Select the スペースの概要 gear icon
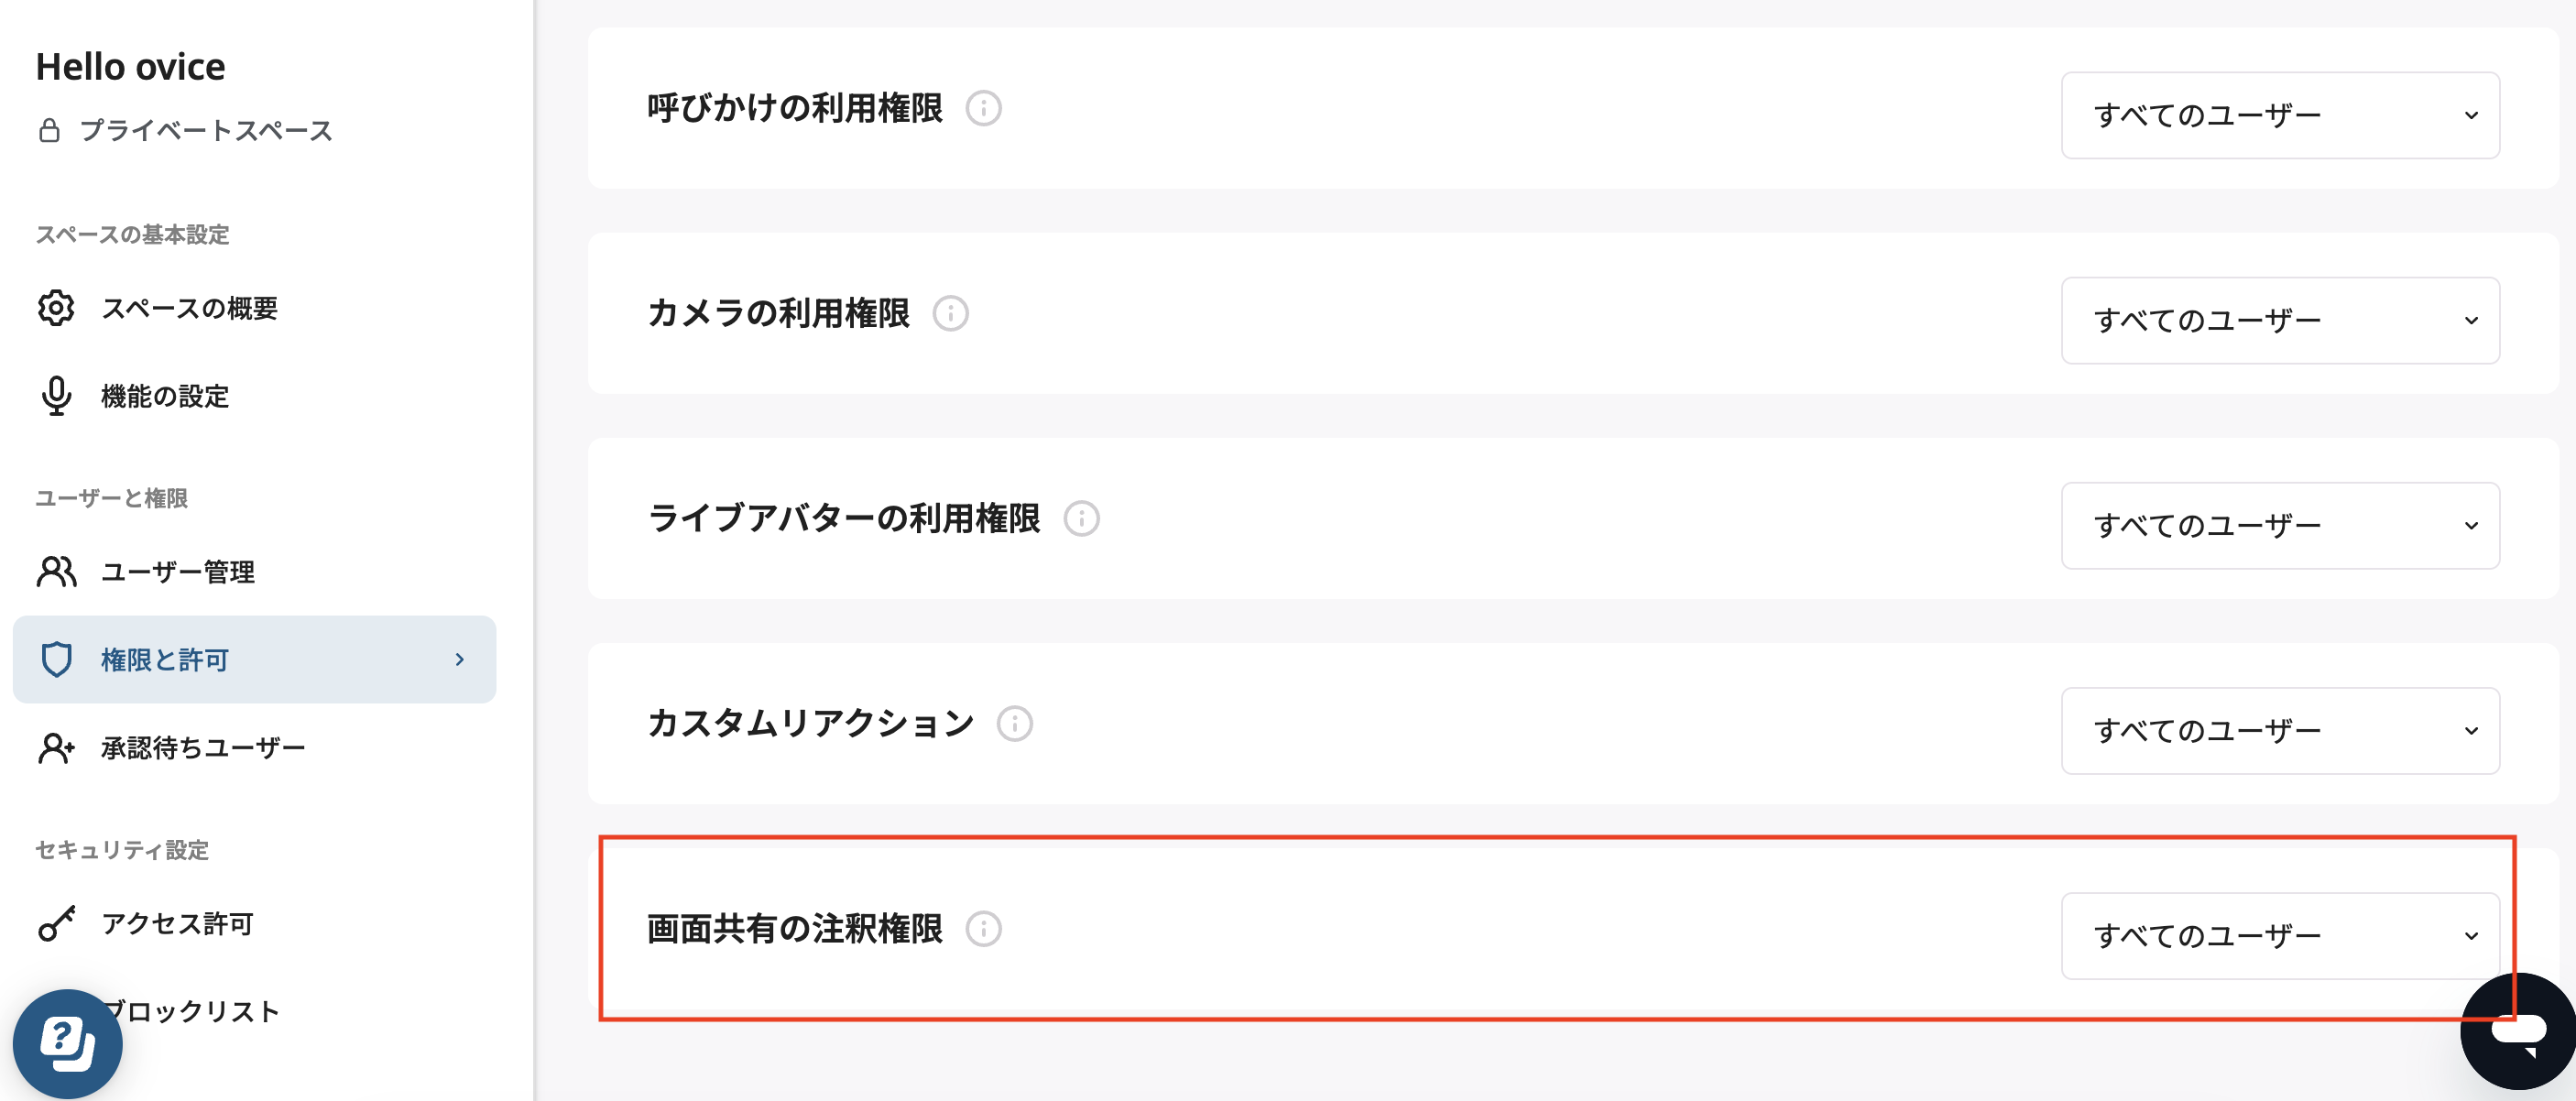The width and height of the screenshot is (2576, 1101). pyautogui.click(x=57, y=308)
